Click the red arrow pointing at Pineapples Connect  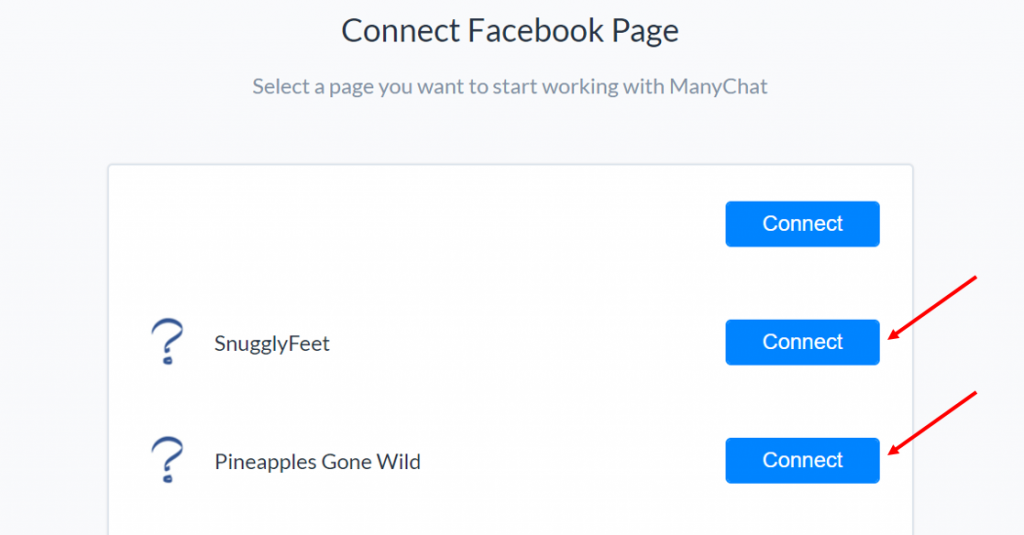click(x=932, y=423)
